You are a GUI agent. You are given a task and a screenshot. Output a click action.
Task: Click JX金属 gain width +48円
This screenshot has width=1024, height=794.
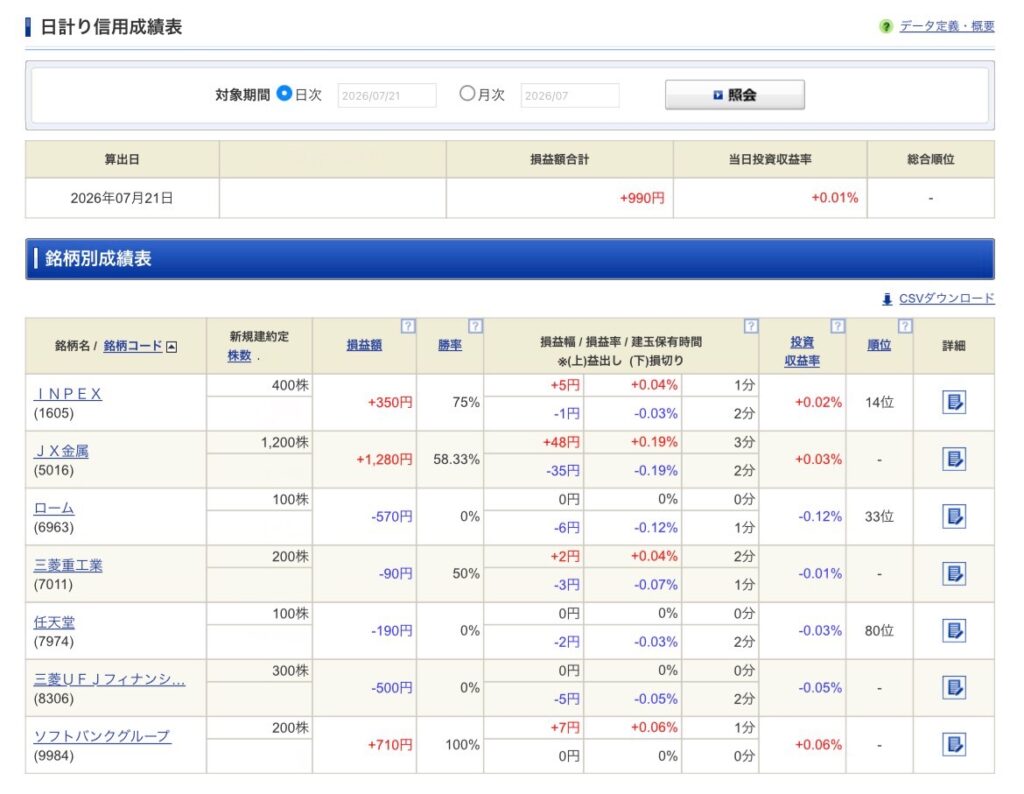[x=561, y=442]
